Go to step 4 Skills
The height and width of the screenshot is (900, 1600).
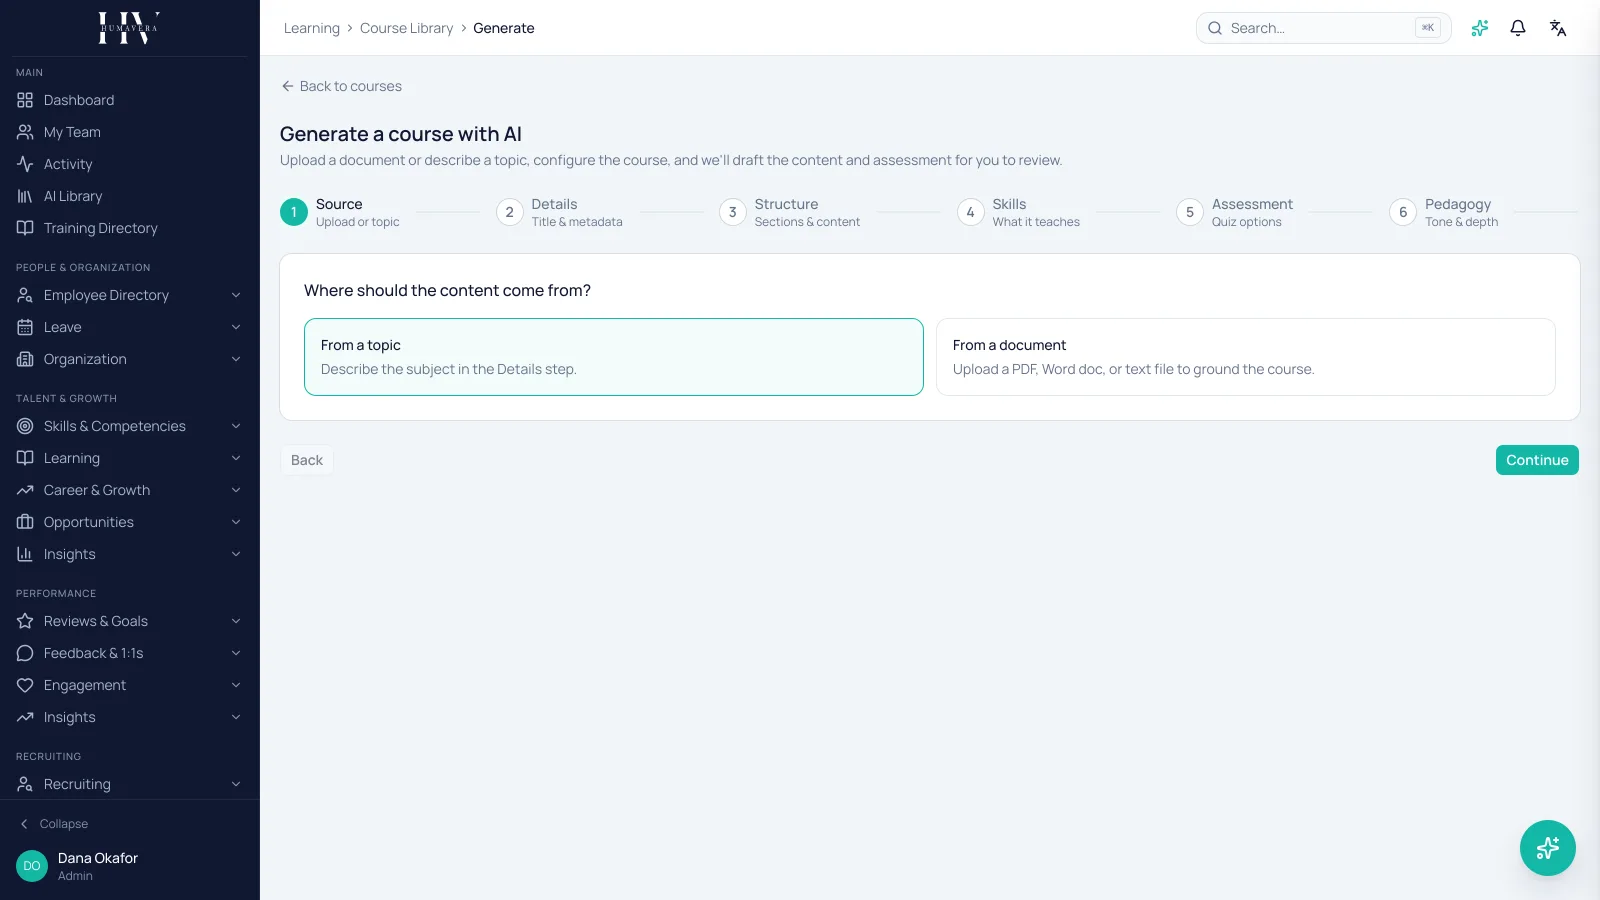pos(1018,212)
